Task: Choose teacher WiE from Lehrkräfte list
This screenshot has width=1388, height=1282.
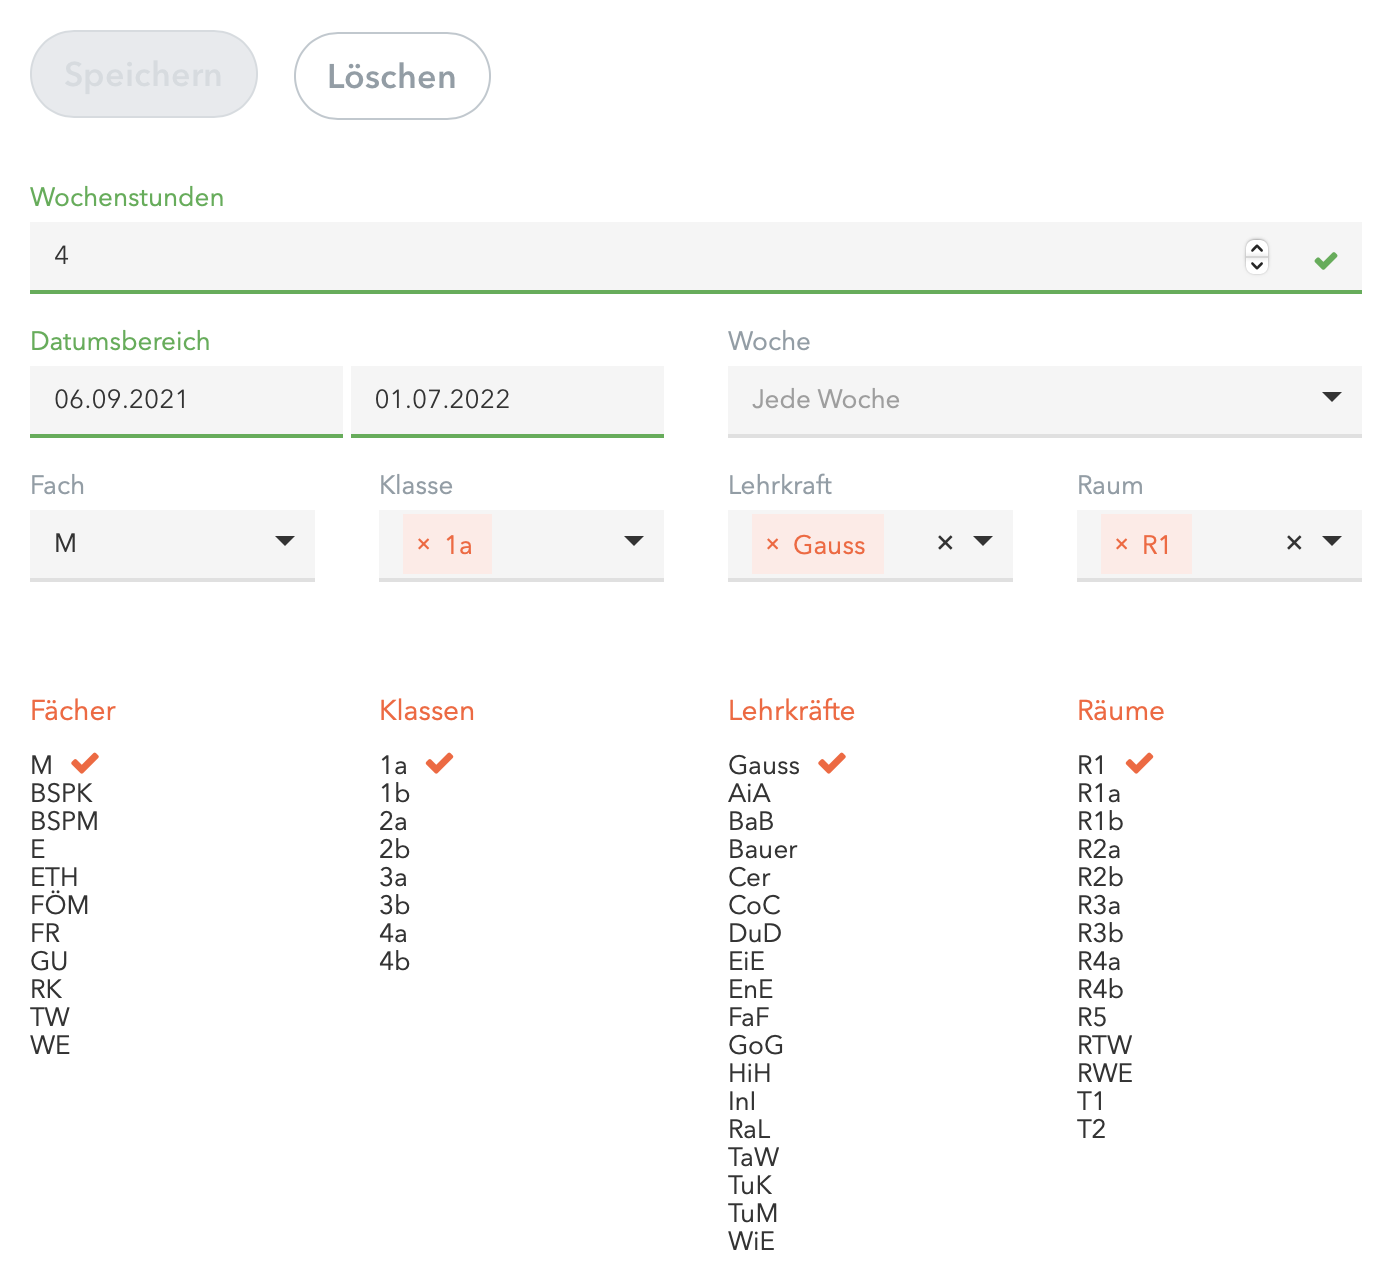Action: click(751, 1241)
